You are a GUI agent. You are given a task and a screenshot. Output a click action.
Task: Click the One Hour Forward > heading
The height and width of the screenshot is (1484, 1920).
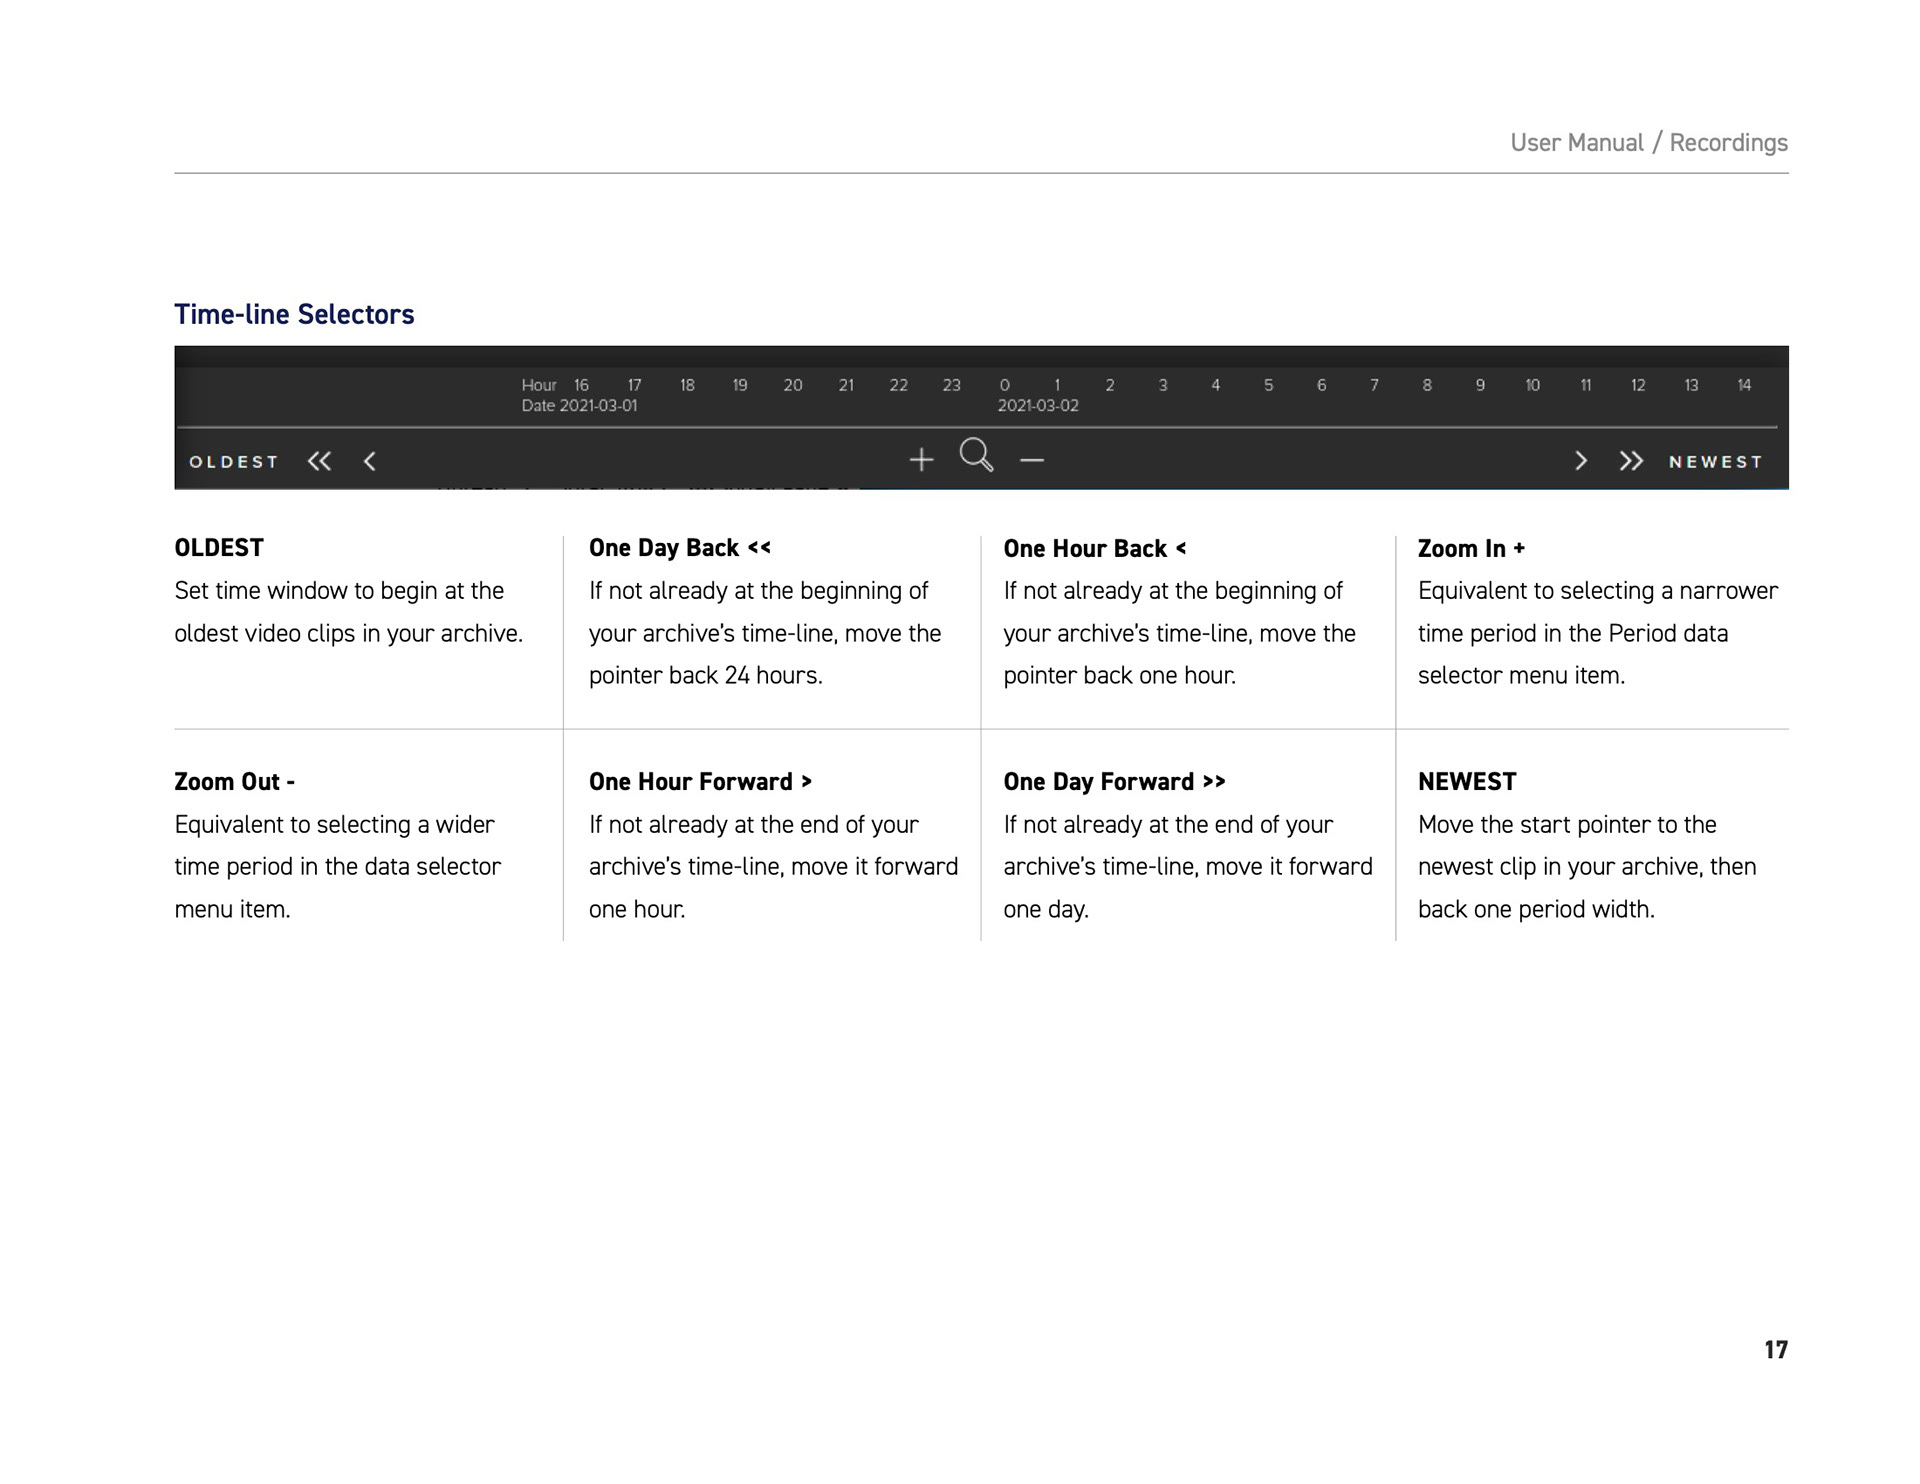pyautogui.click(x=700, y=782)
